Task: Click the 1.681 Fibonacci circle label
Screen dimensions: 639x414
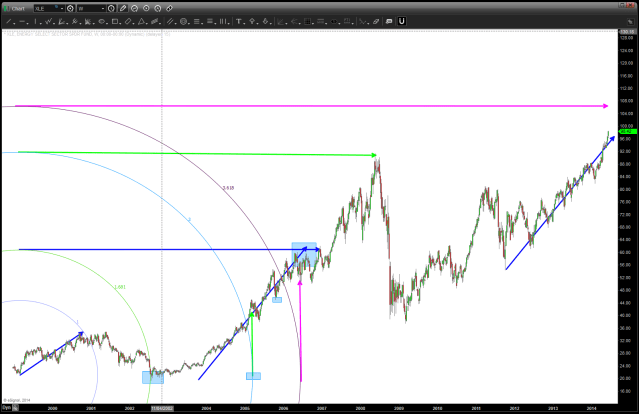Action: coord(120,287)
